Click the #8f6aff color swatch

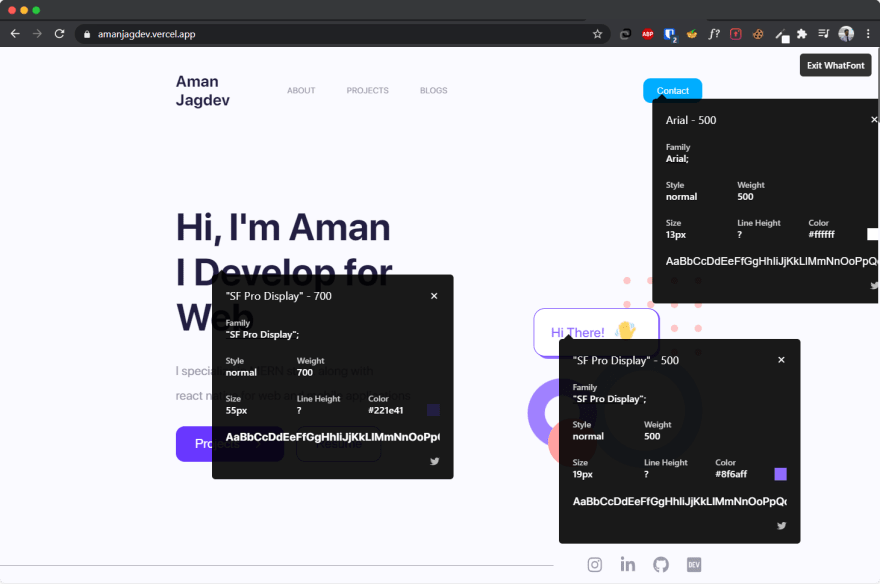780,474
